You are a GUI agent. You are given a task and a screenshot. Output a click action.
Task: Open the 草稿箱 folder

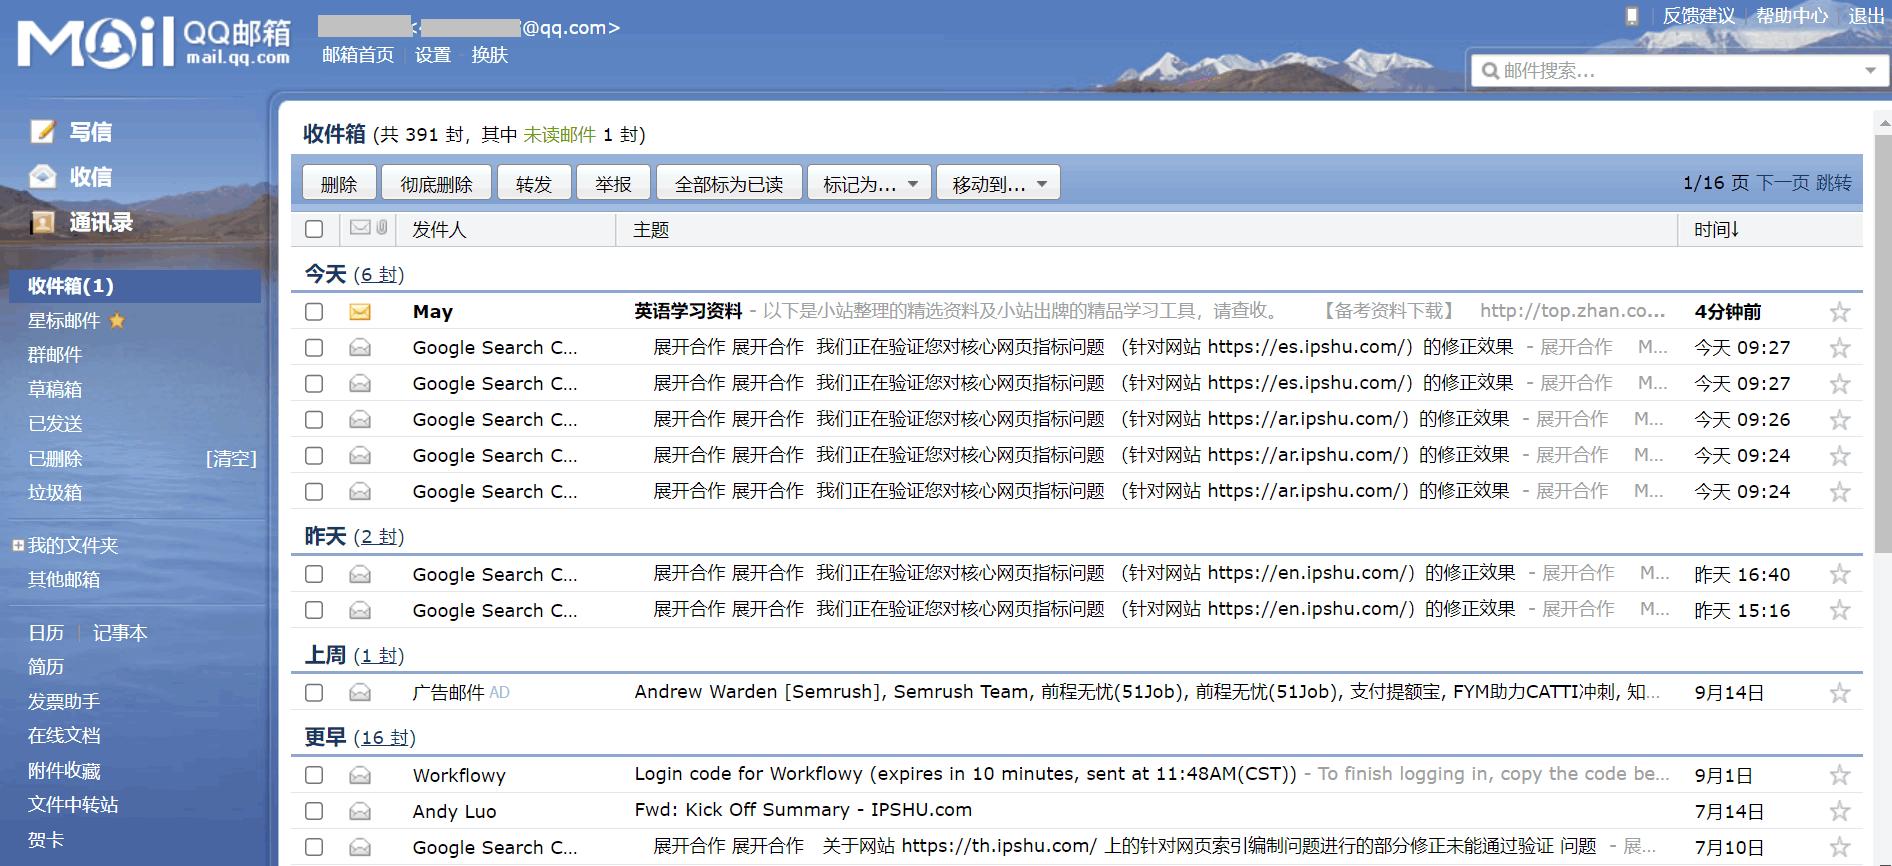(x=55, y=389)
